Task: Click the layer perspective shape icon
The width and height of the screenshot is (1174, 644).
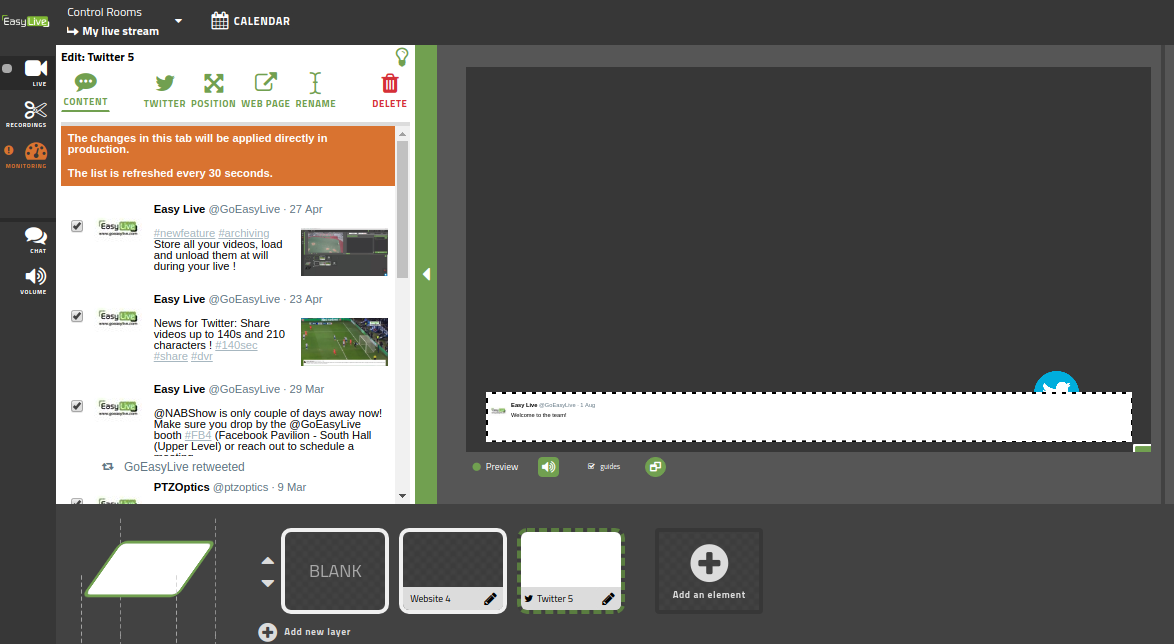Action: 150,569
